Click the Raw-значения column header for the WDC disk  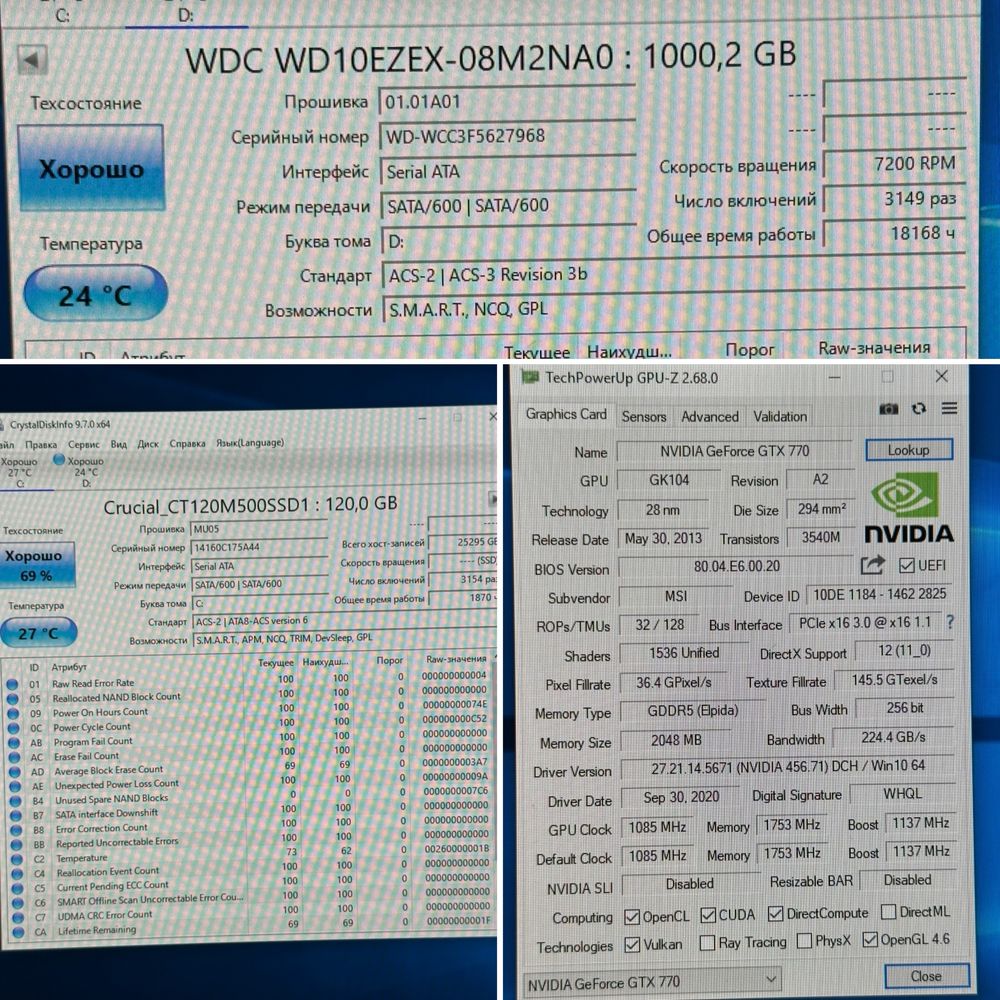tap(874, 348)
